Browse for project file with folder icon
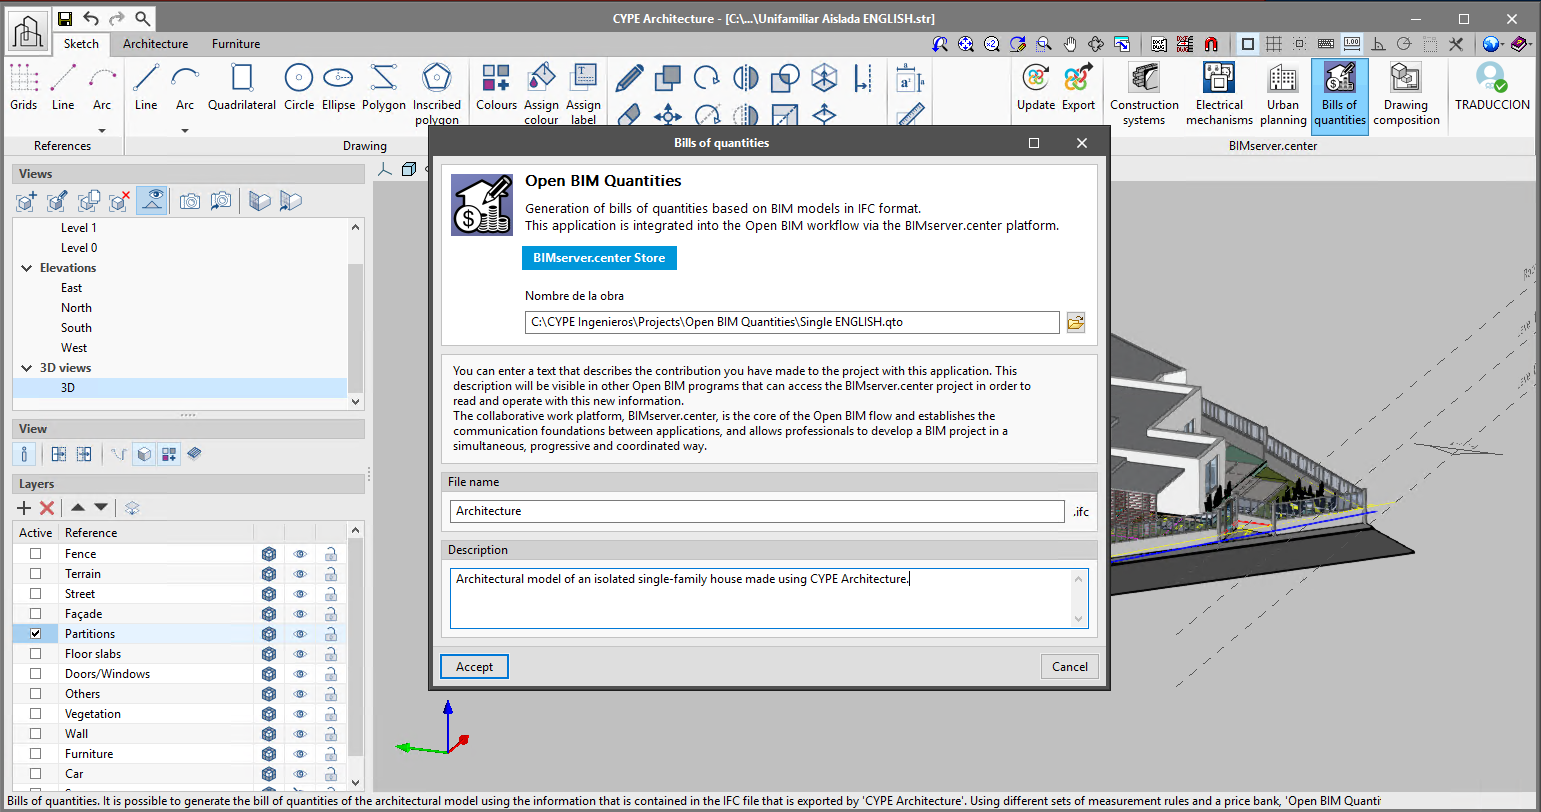The image size is (1541, 812). 1076,322
